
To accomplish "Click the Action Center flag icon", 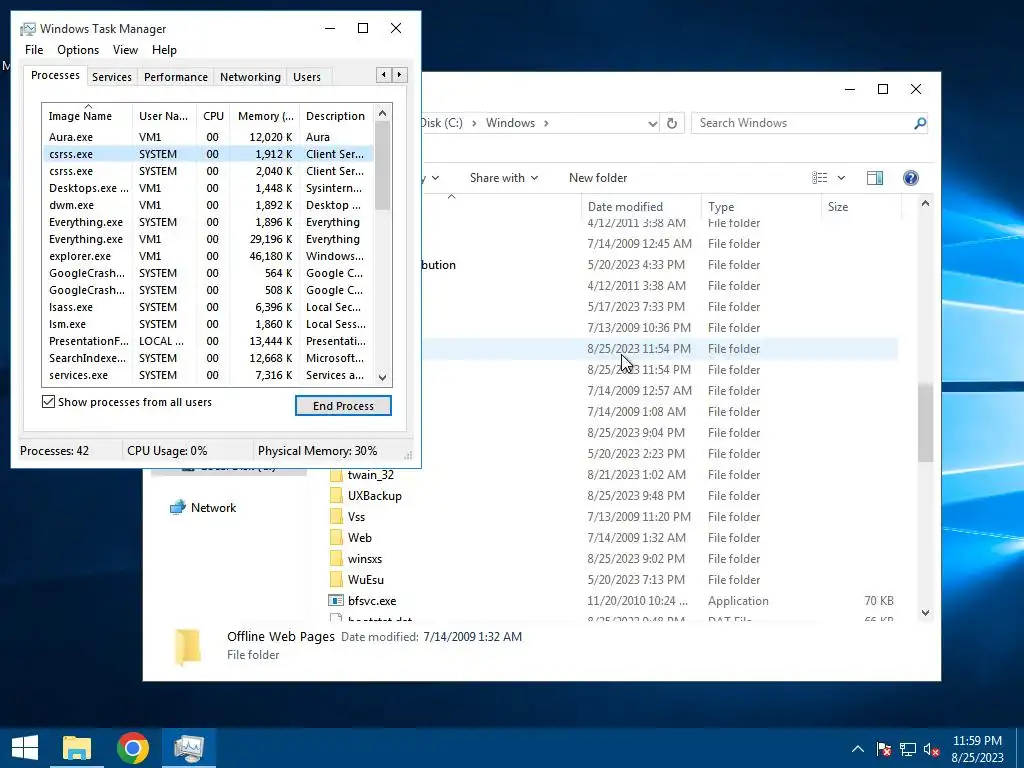I will tap(884, 749).
